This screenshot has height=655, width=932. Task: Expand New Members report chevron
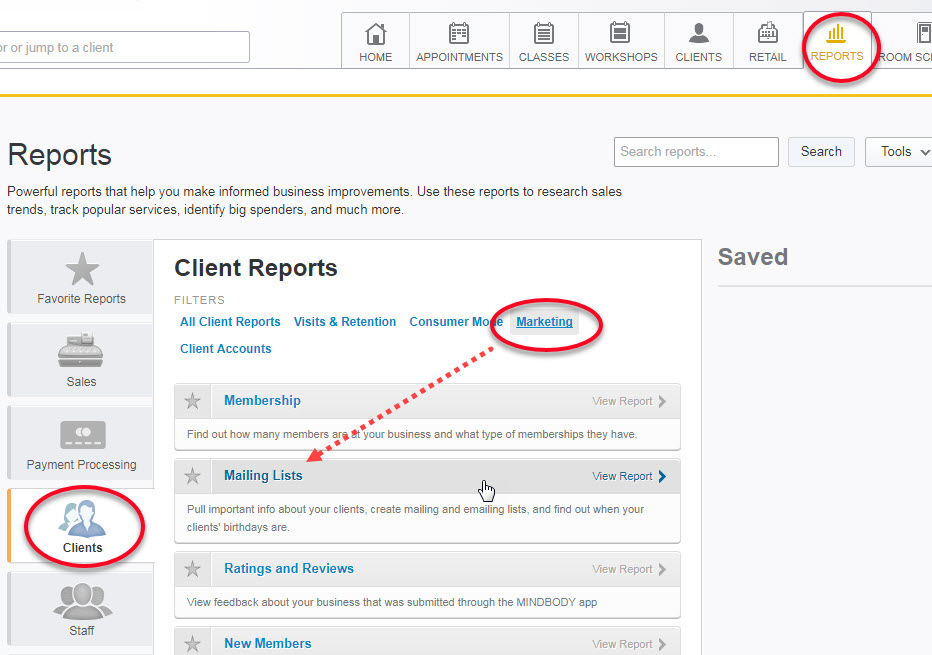(661, 644)
